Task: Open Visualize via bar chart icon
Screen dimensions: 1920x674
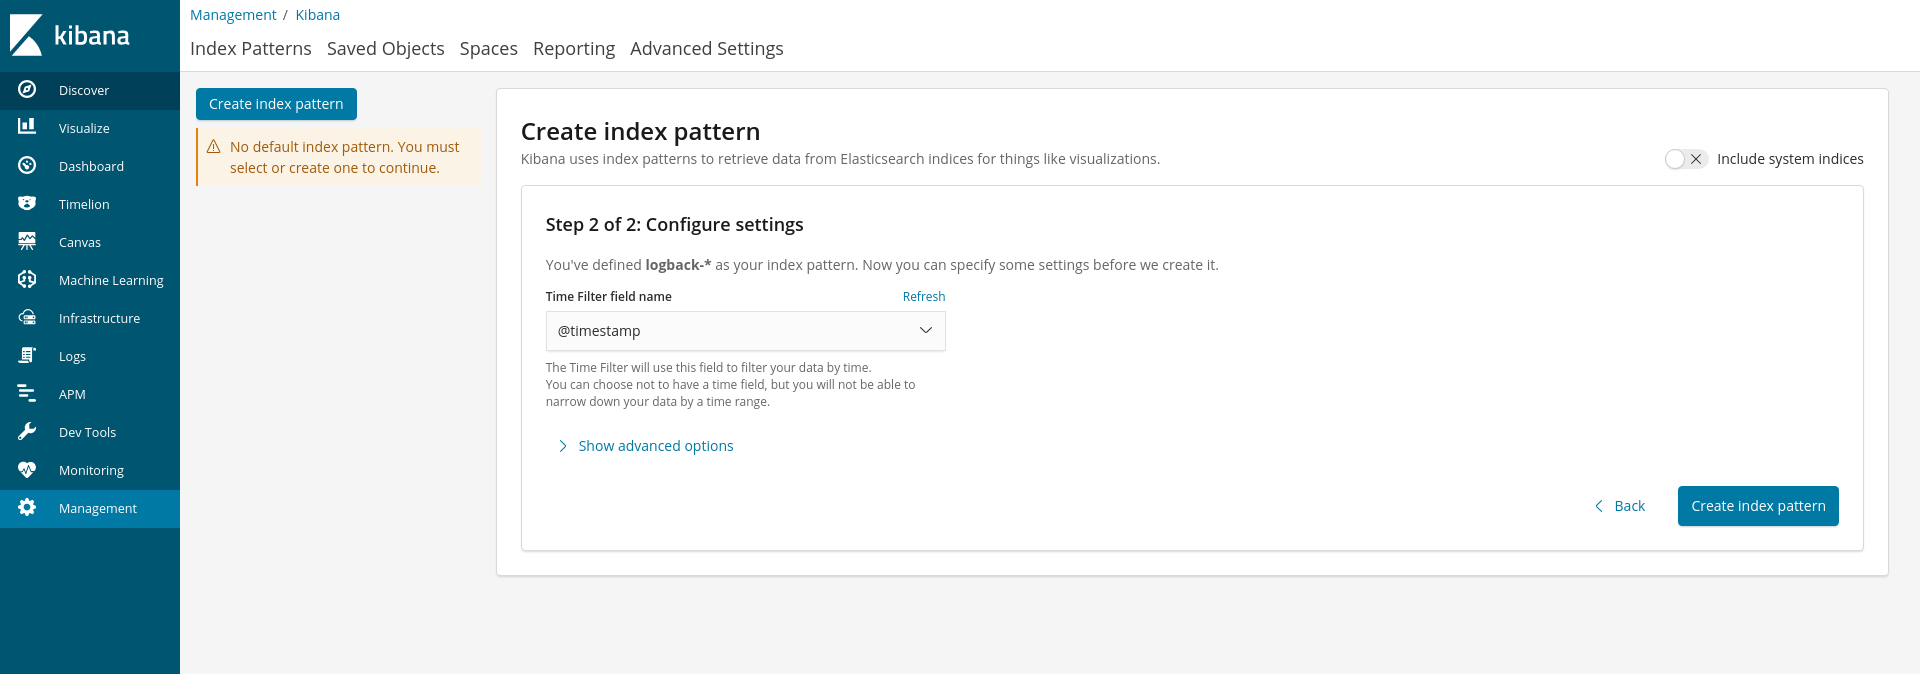Action: (x=27, y=127)
